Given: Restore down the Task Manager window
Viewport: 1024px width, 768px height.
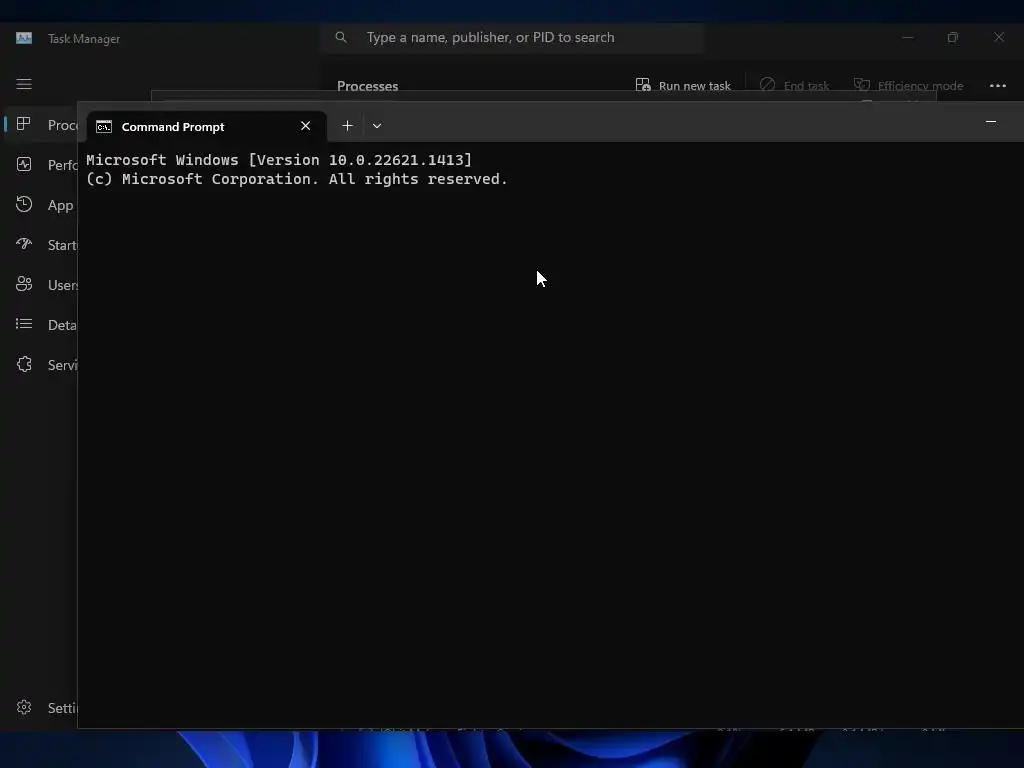Looking at the screenshot, I should tap(953, 37).
